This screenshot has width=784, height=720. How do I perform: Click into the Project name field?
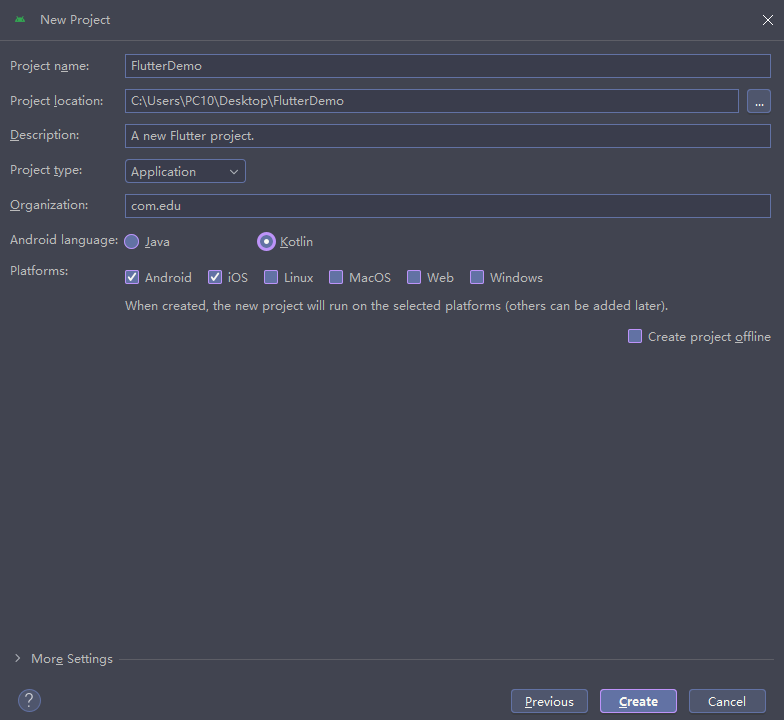(447, 66)
